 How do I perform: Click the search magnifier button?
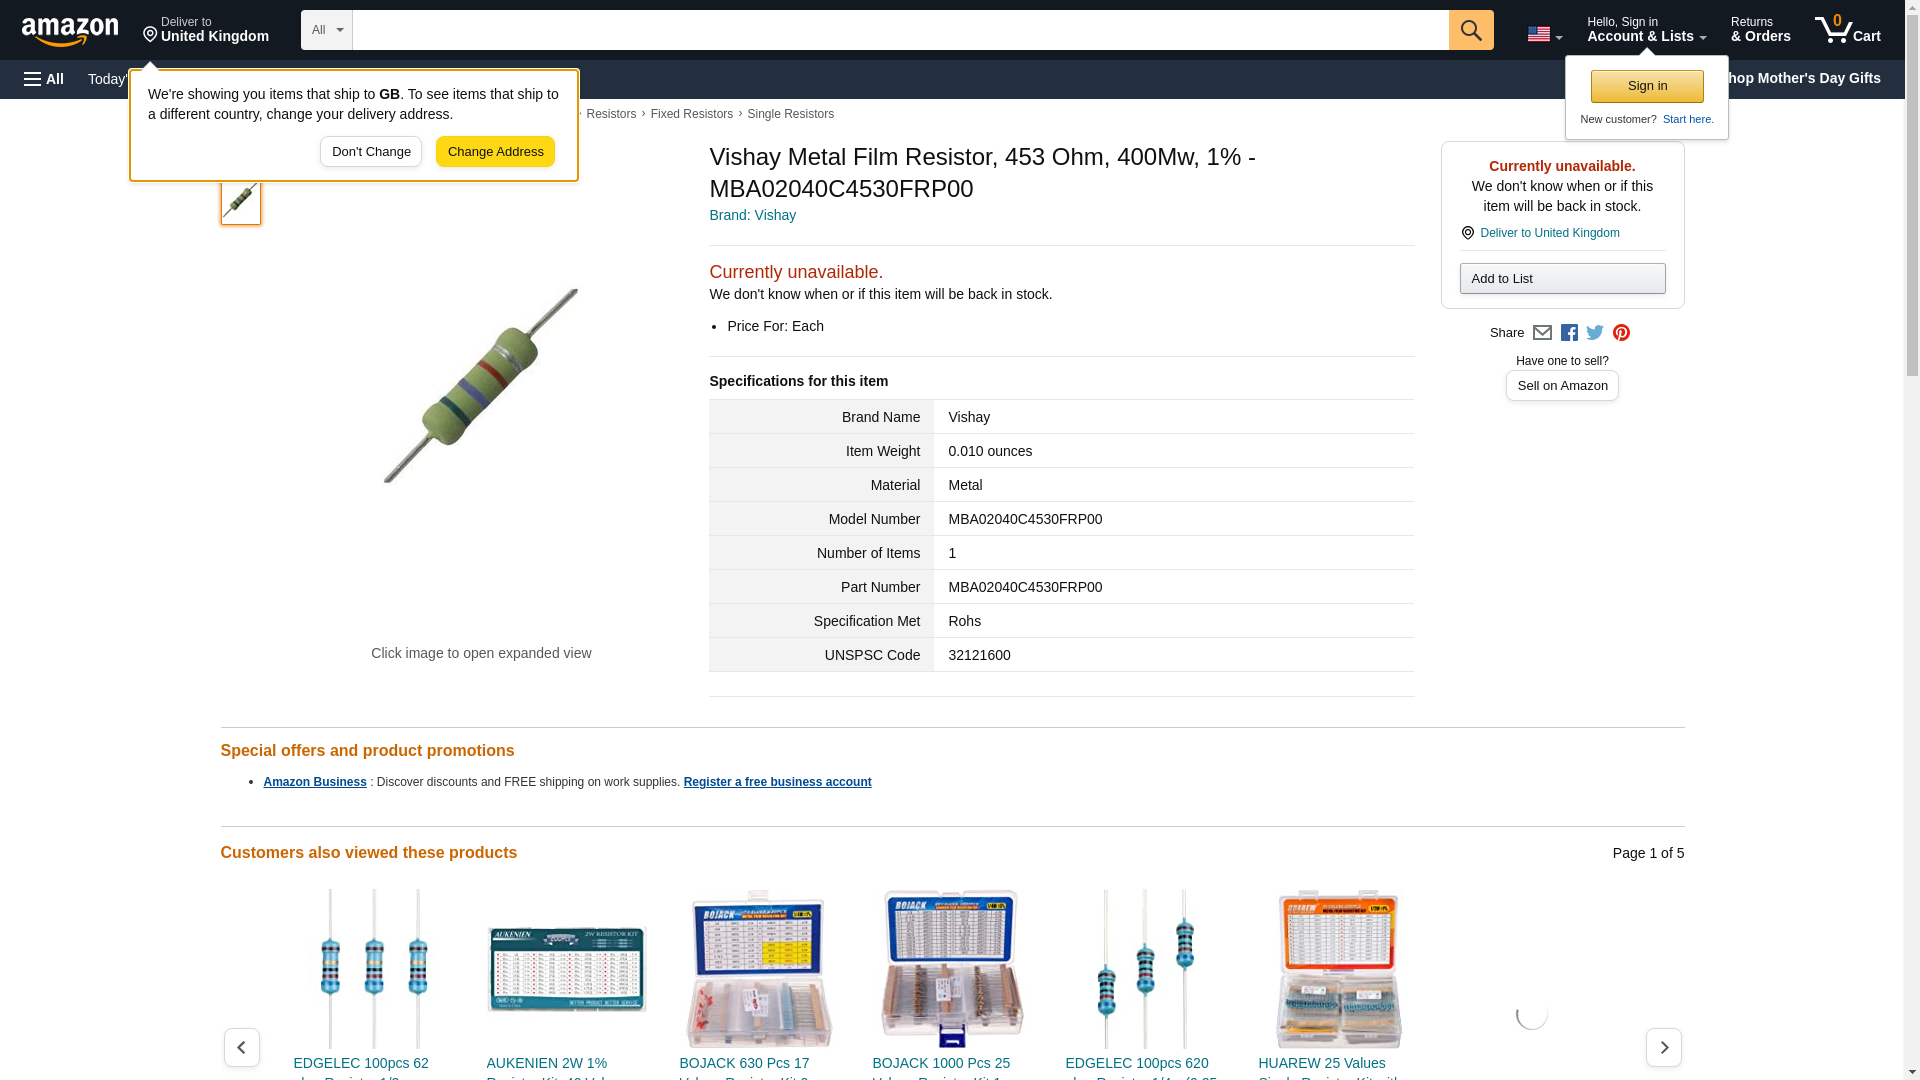1470,30
